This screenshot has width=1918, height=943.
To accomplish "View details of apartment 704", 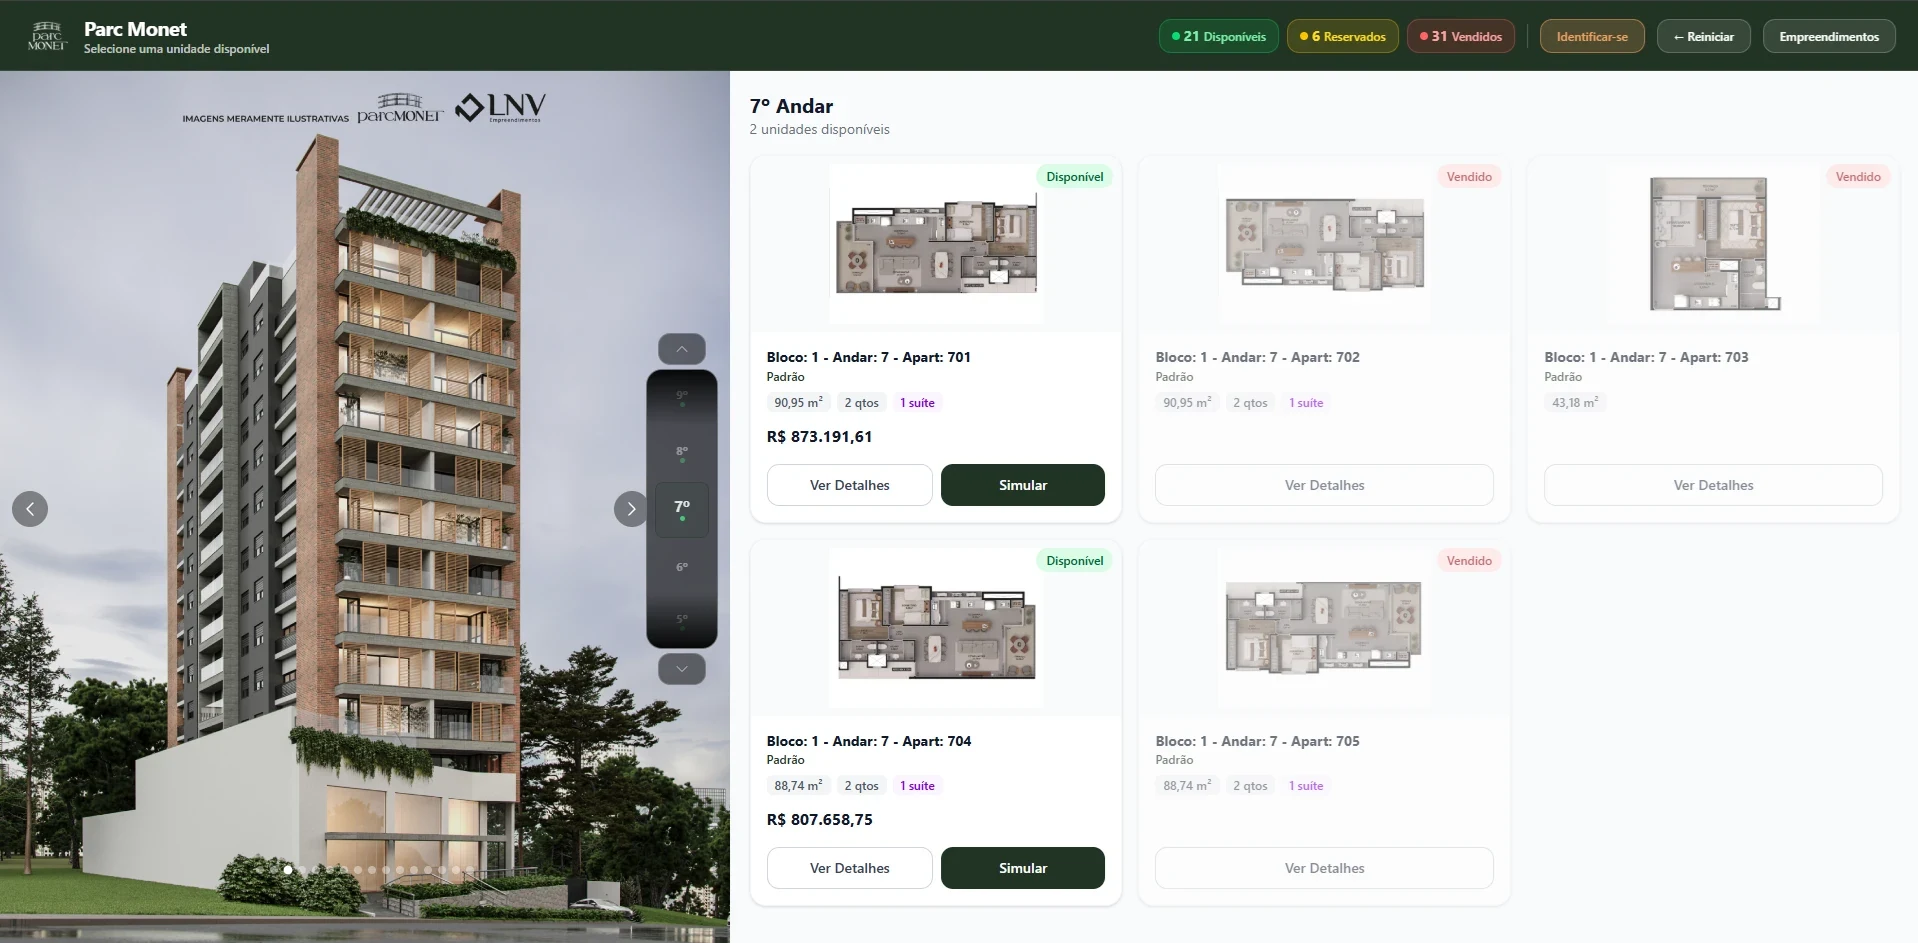I will 849,868.
